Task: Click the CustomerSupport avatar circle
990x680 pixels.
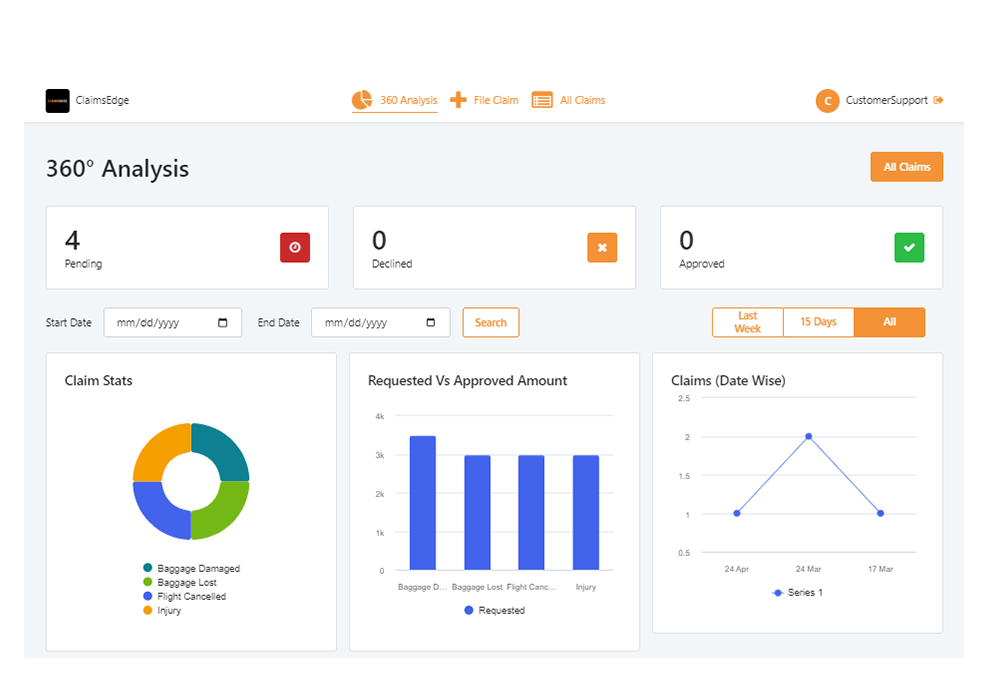Action: [827, 101]
